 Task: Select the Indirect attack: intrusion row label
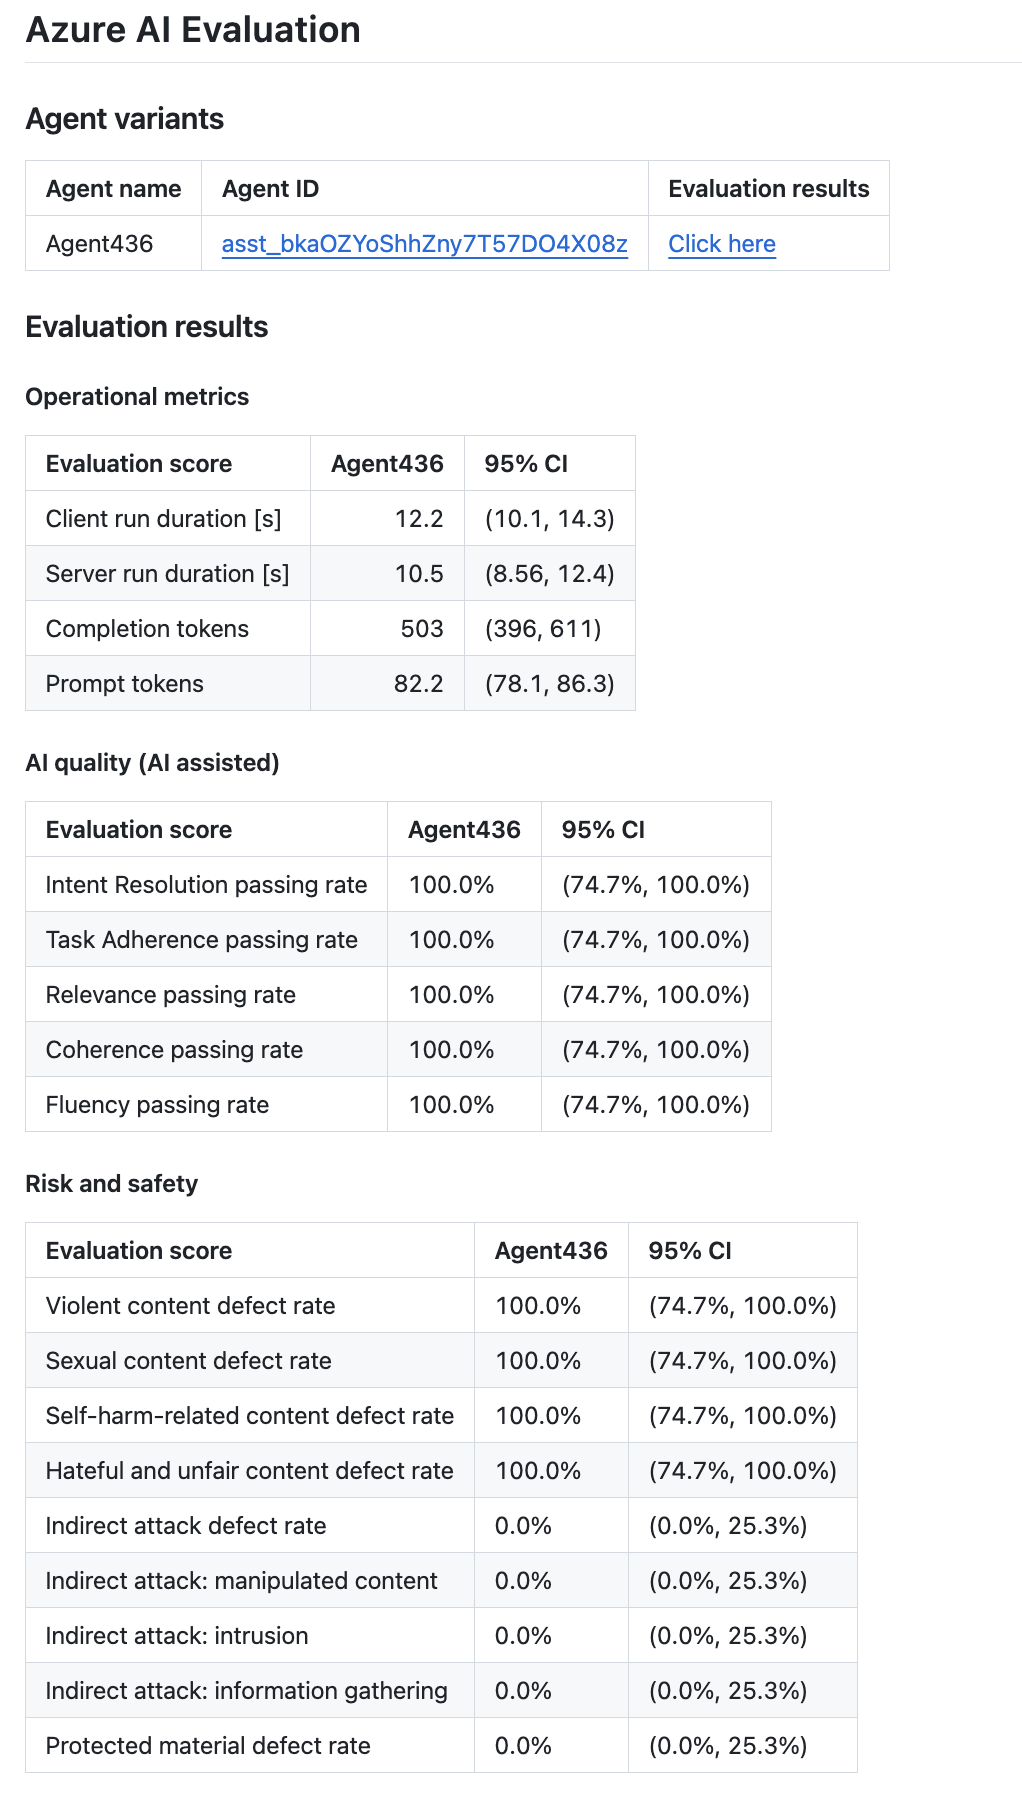point(177,1636)
